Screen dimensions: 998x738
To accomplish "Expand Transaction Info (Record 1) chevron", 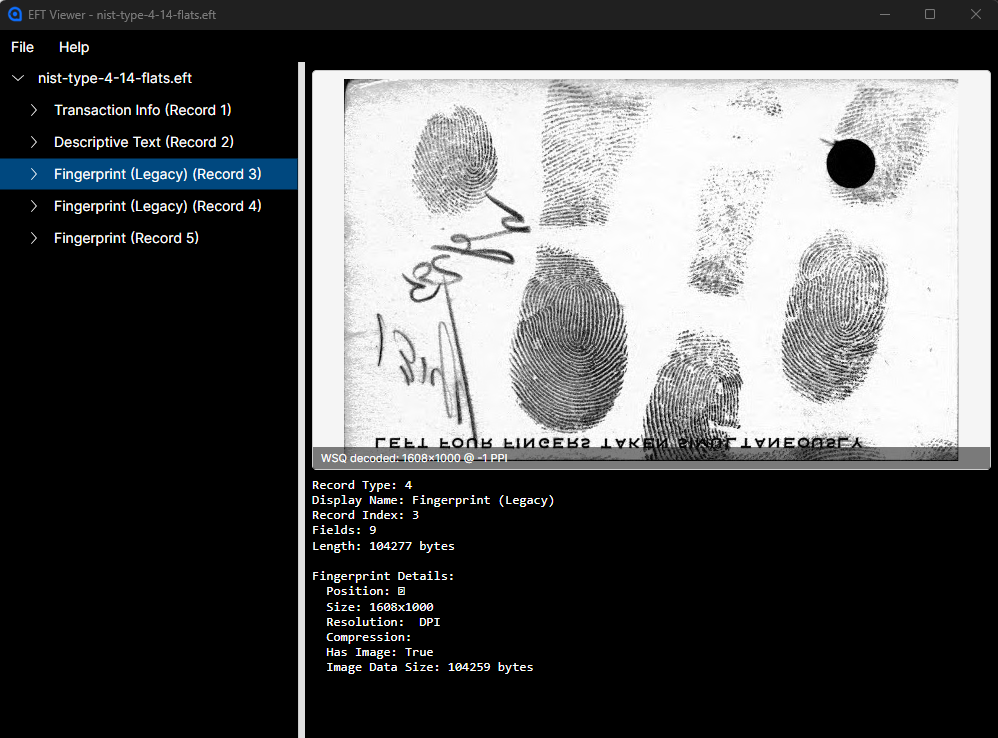I will pos(34,110).
